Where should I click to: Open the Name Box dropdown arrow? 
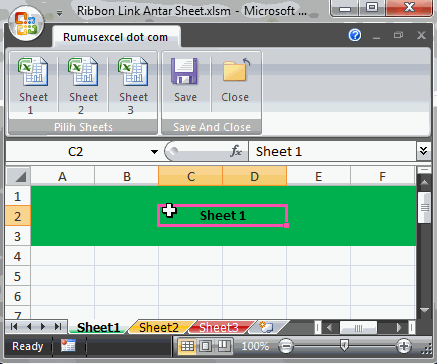click(154, 152)
